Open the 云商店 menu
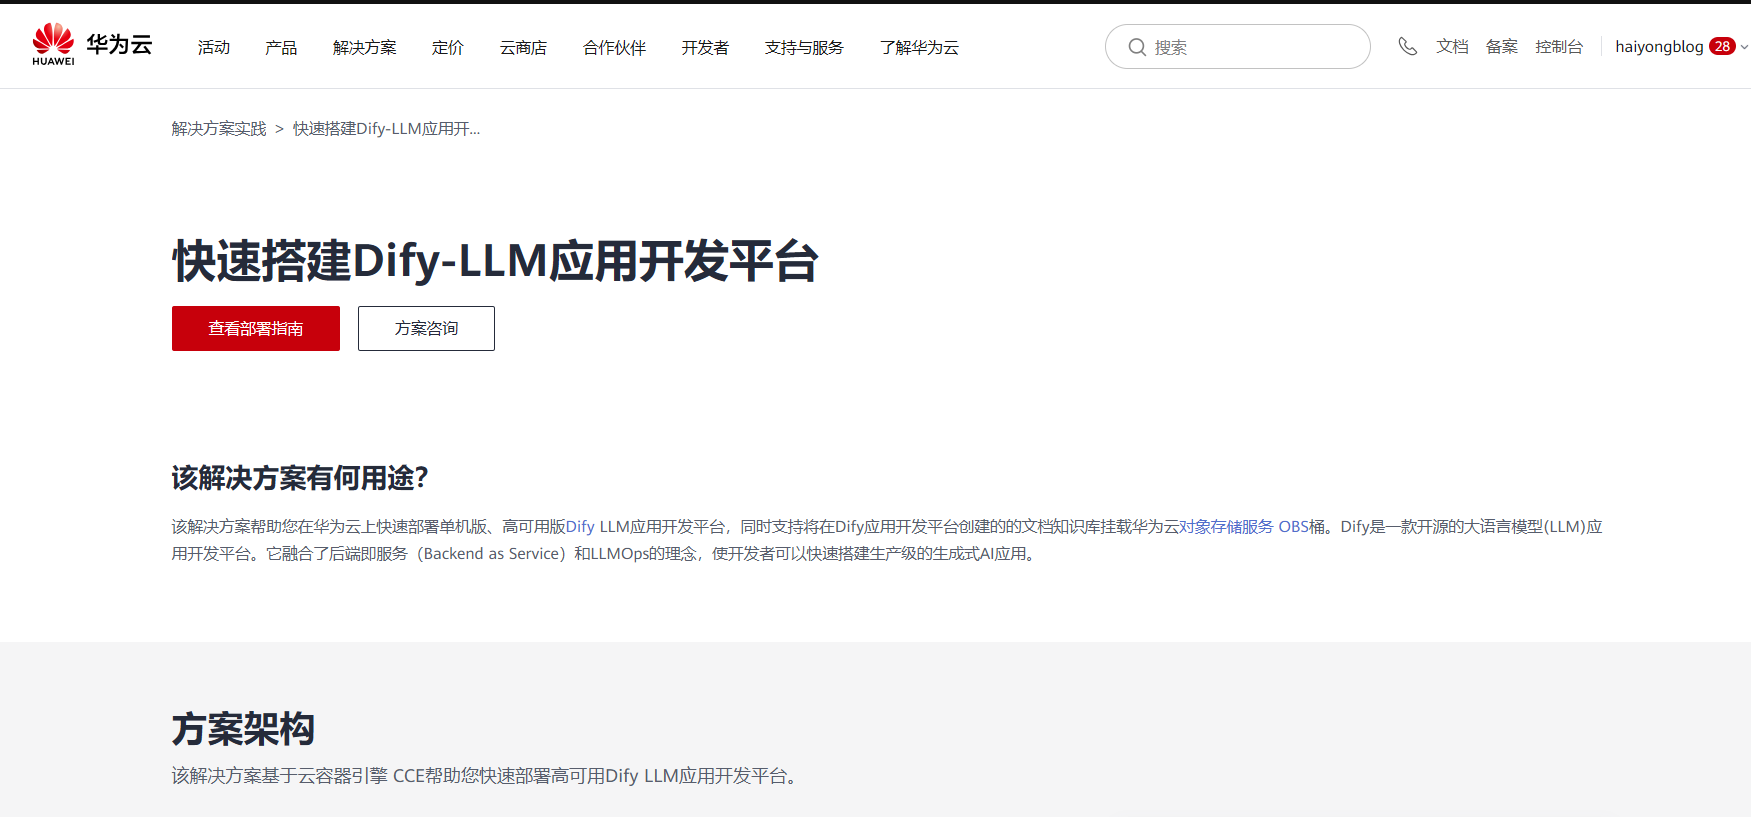1751x817 pixels. tap(524, 47)
